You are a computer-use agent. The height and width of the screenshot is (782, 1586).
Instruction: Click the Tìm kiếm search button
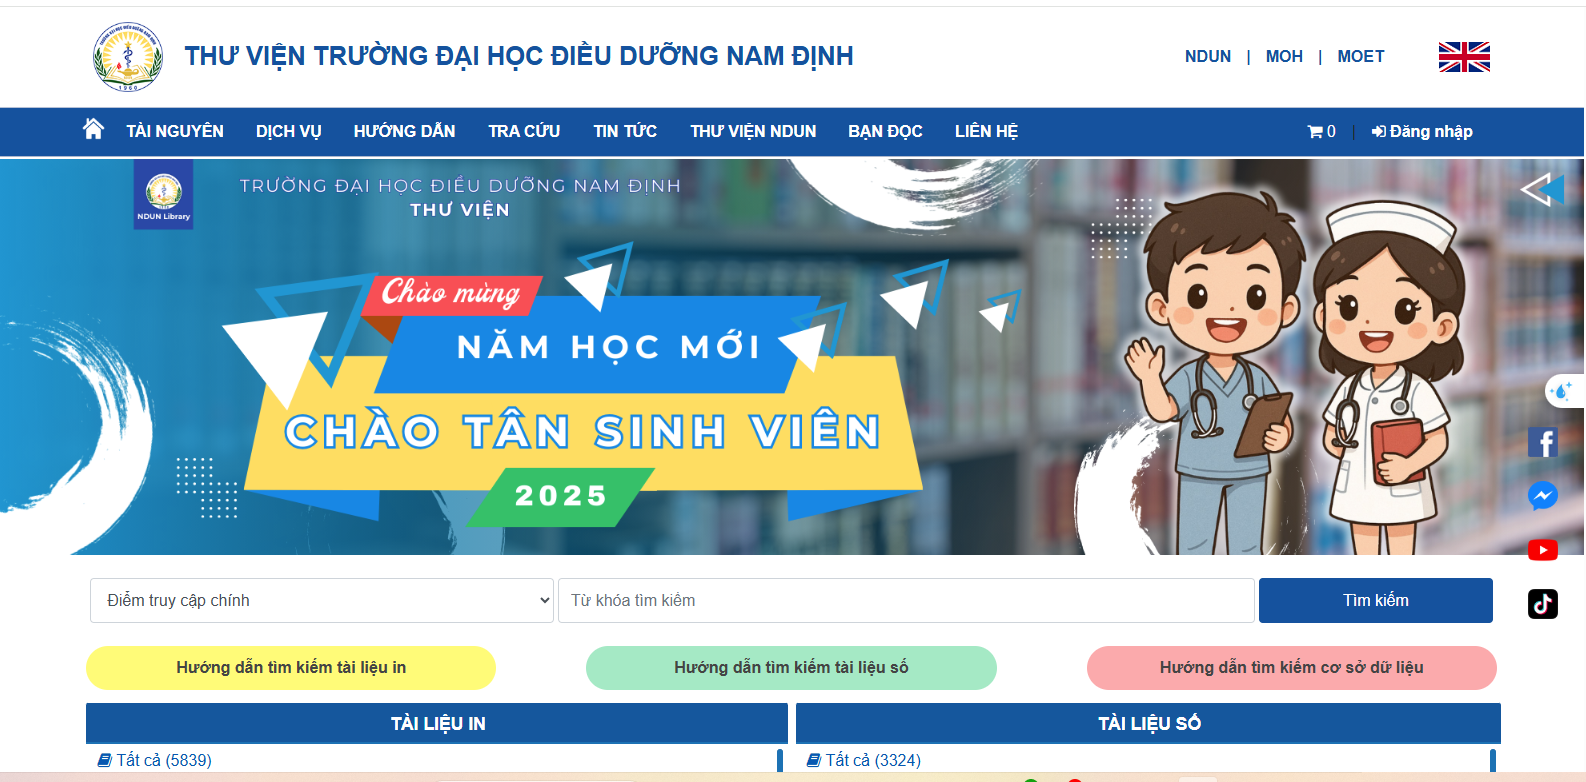click(1376, 600)
